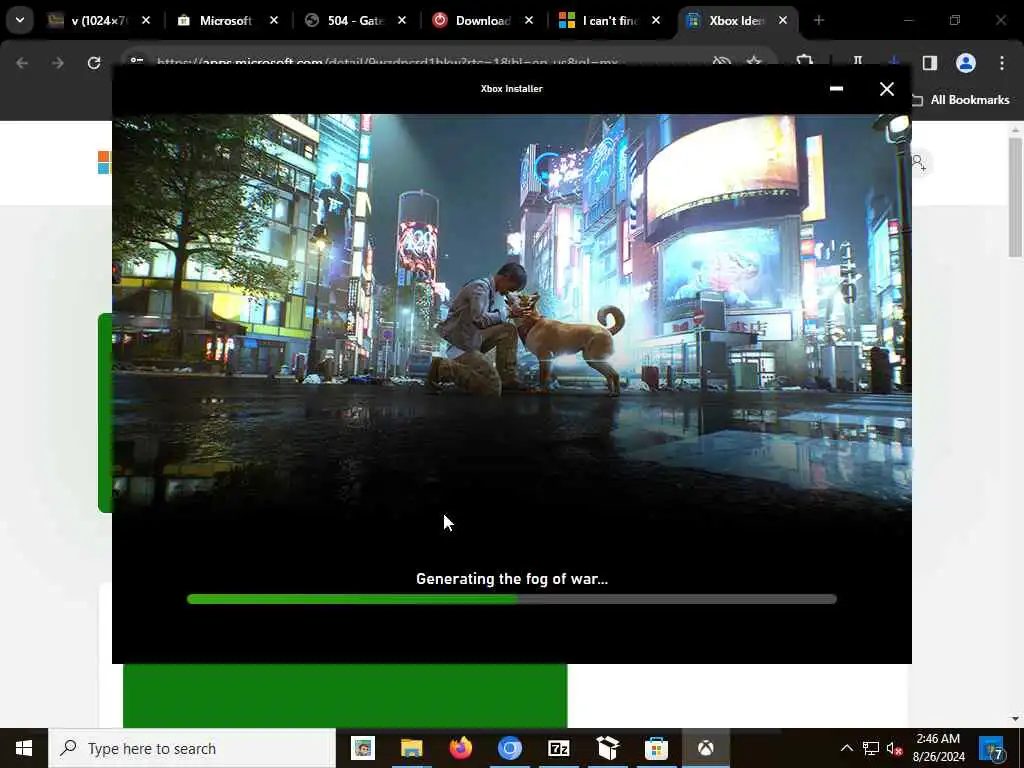Close the '504 - Gate' tab

pos(402,20)
